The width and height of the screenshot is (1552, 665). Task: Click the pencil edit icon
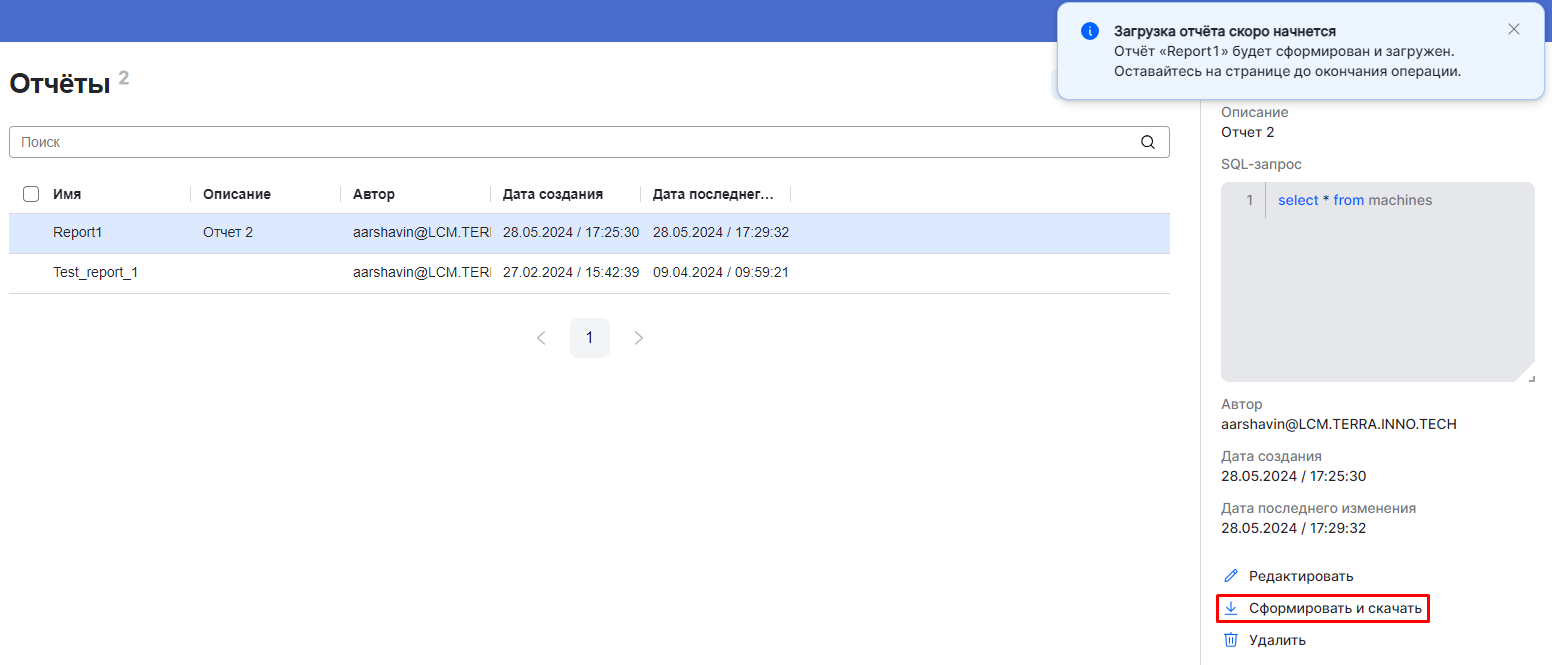pyautogui.click(x=1231, y=576)
